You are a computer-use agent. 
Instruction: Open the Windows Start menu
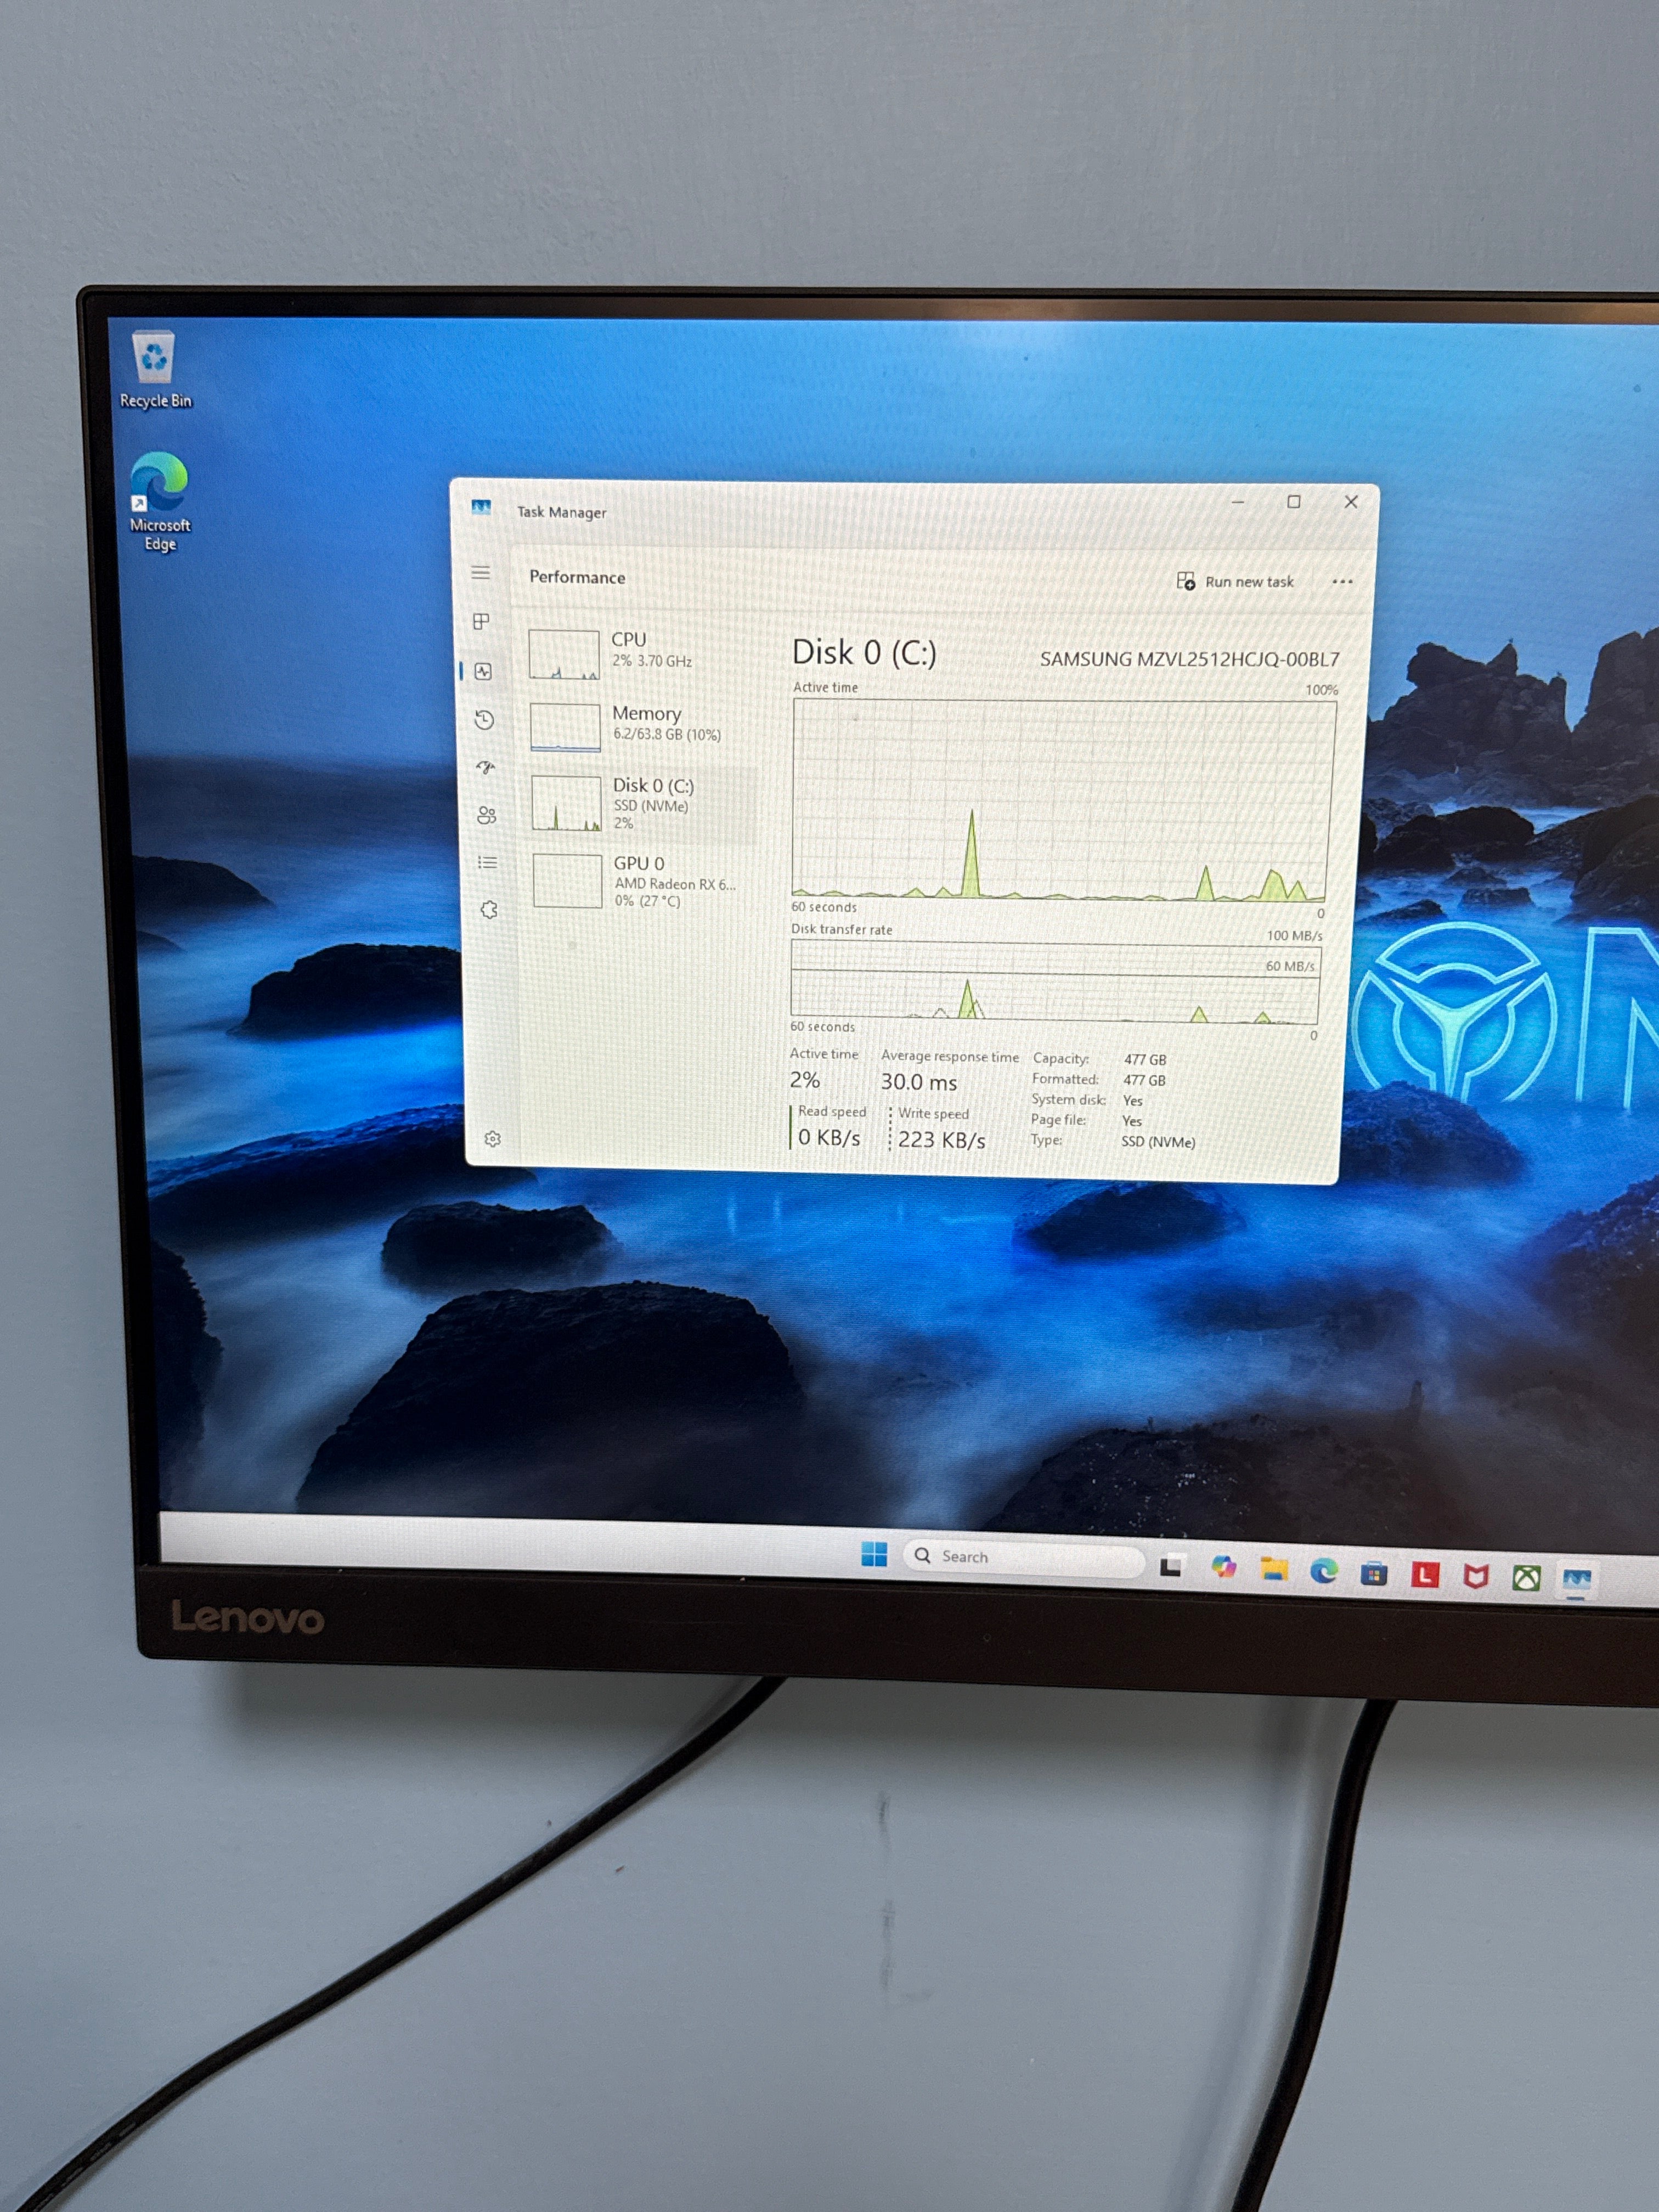(x=874, y=1554)
